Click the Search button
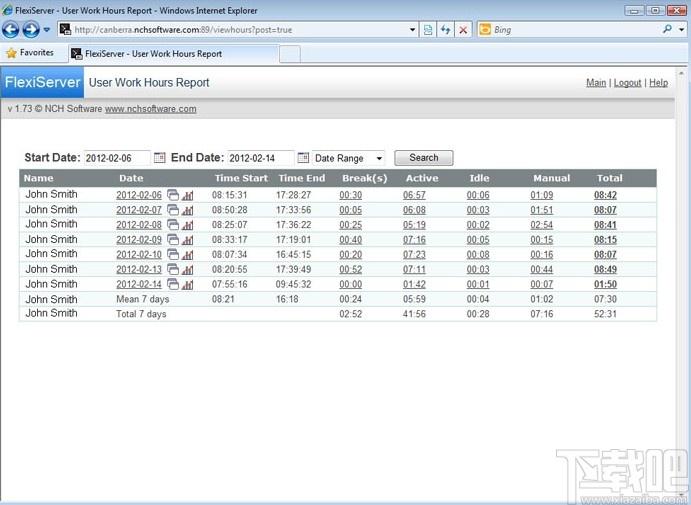691x505 pixels. pyautogui.click(x=424, y=158)
